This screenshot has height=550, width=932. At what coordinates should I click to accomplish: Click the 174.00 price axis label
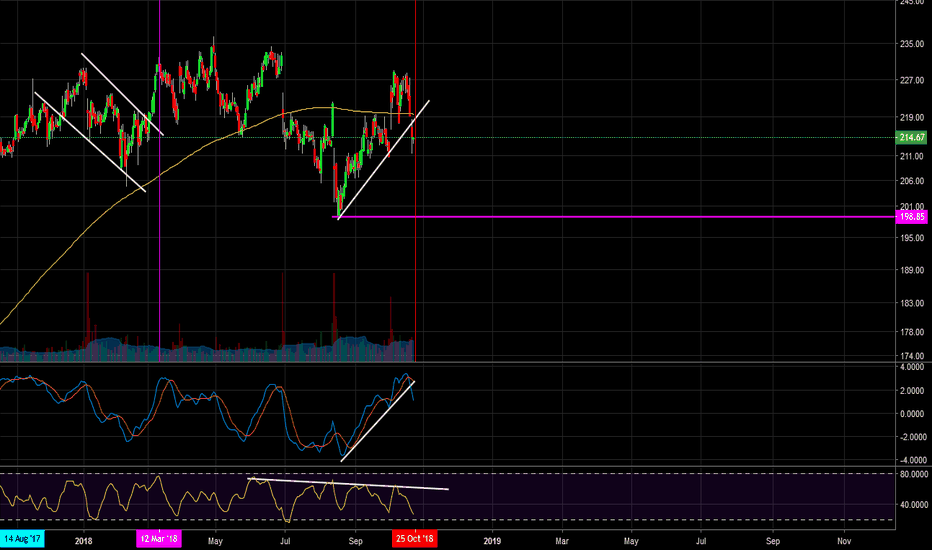coord(912,356)
